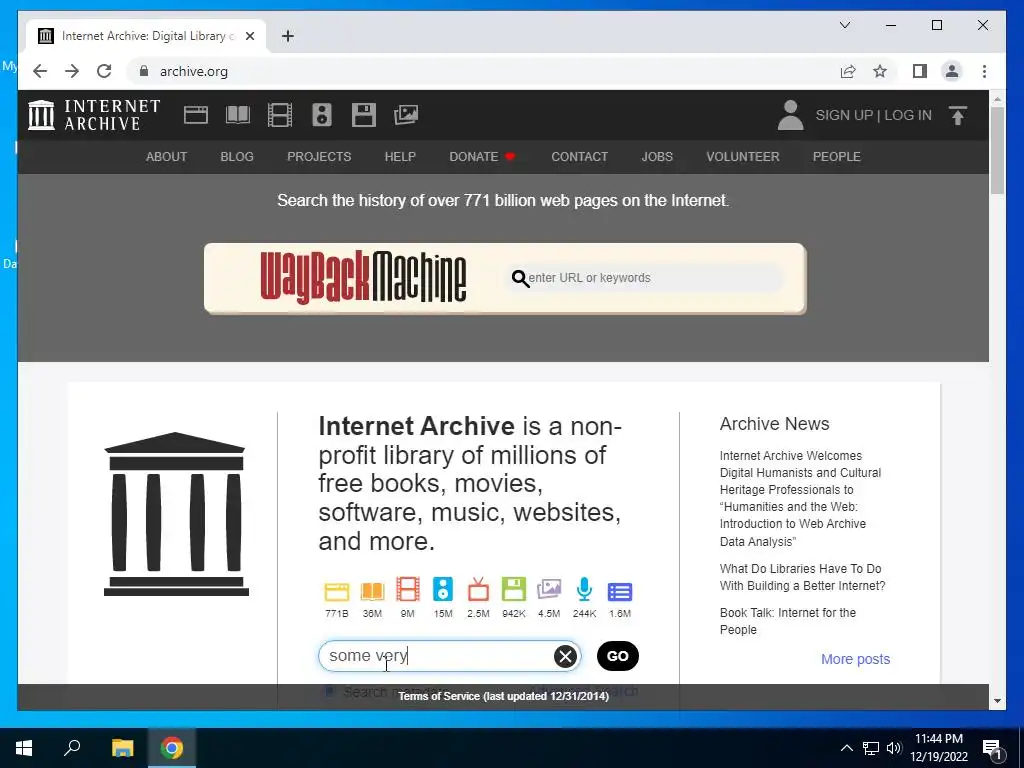Open the Software floppy icon in the top navigation

pyautogui.click(x=364, y=115)
